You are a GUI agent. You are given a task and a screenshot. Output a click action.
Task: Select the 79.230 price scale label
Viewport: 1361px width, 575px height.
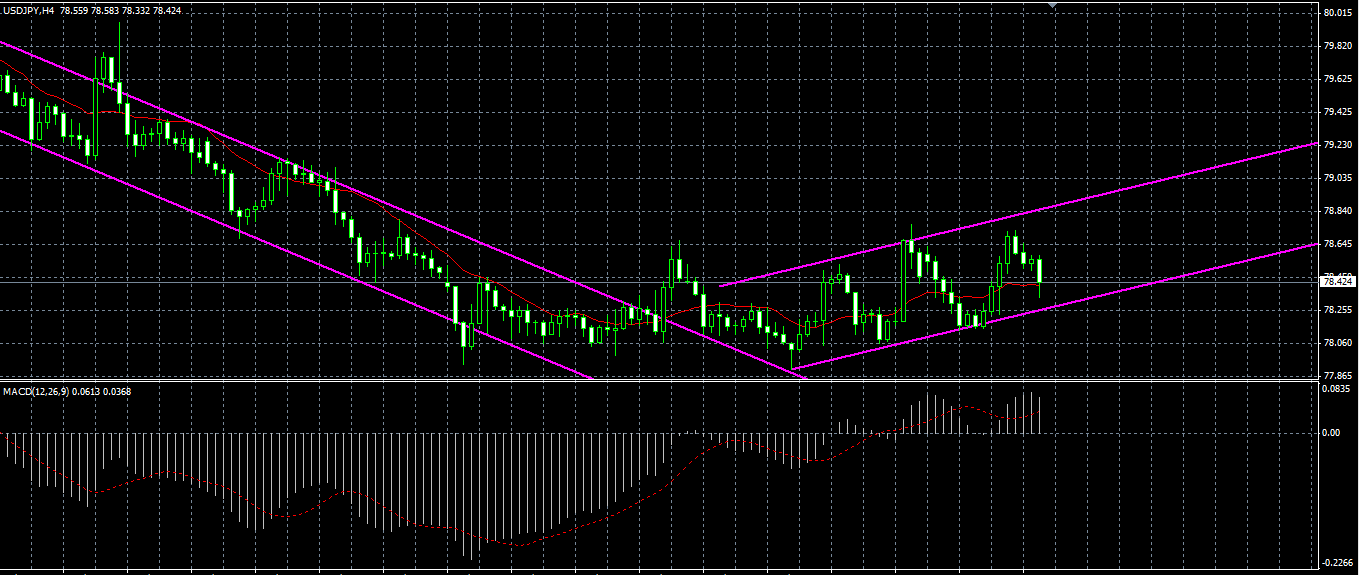tap(1337, 145)
